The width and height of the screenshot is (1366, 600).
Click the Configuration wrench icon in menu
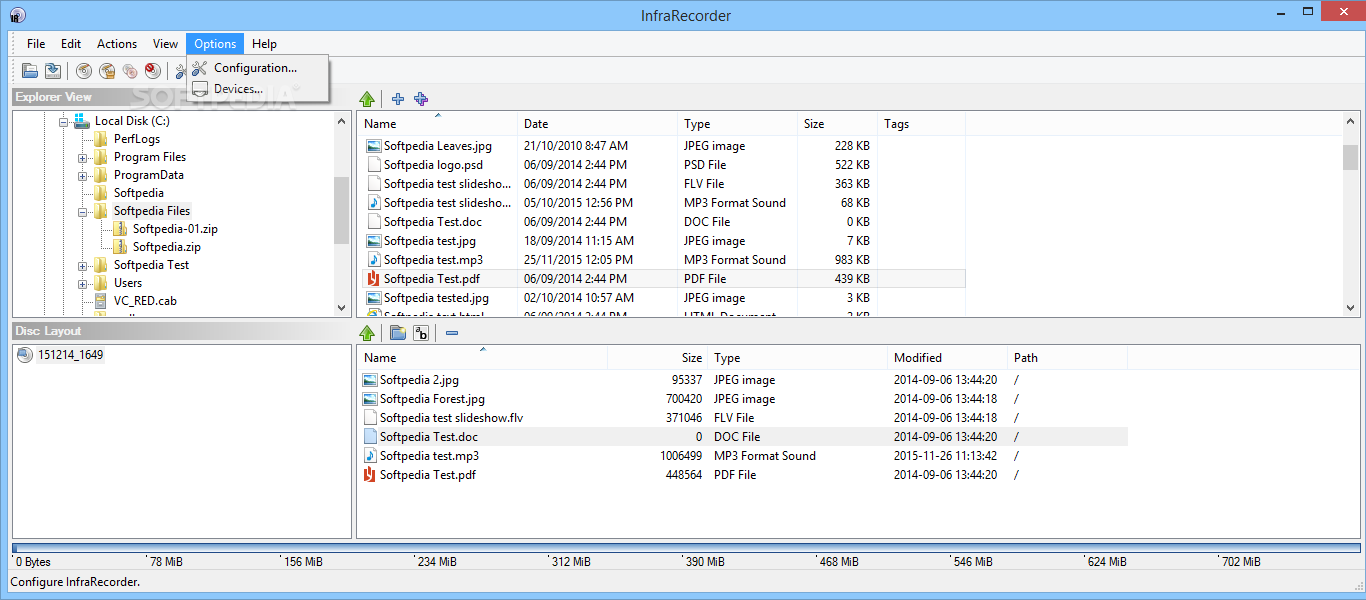click(199, 68)
